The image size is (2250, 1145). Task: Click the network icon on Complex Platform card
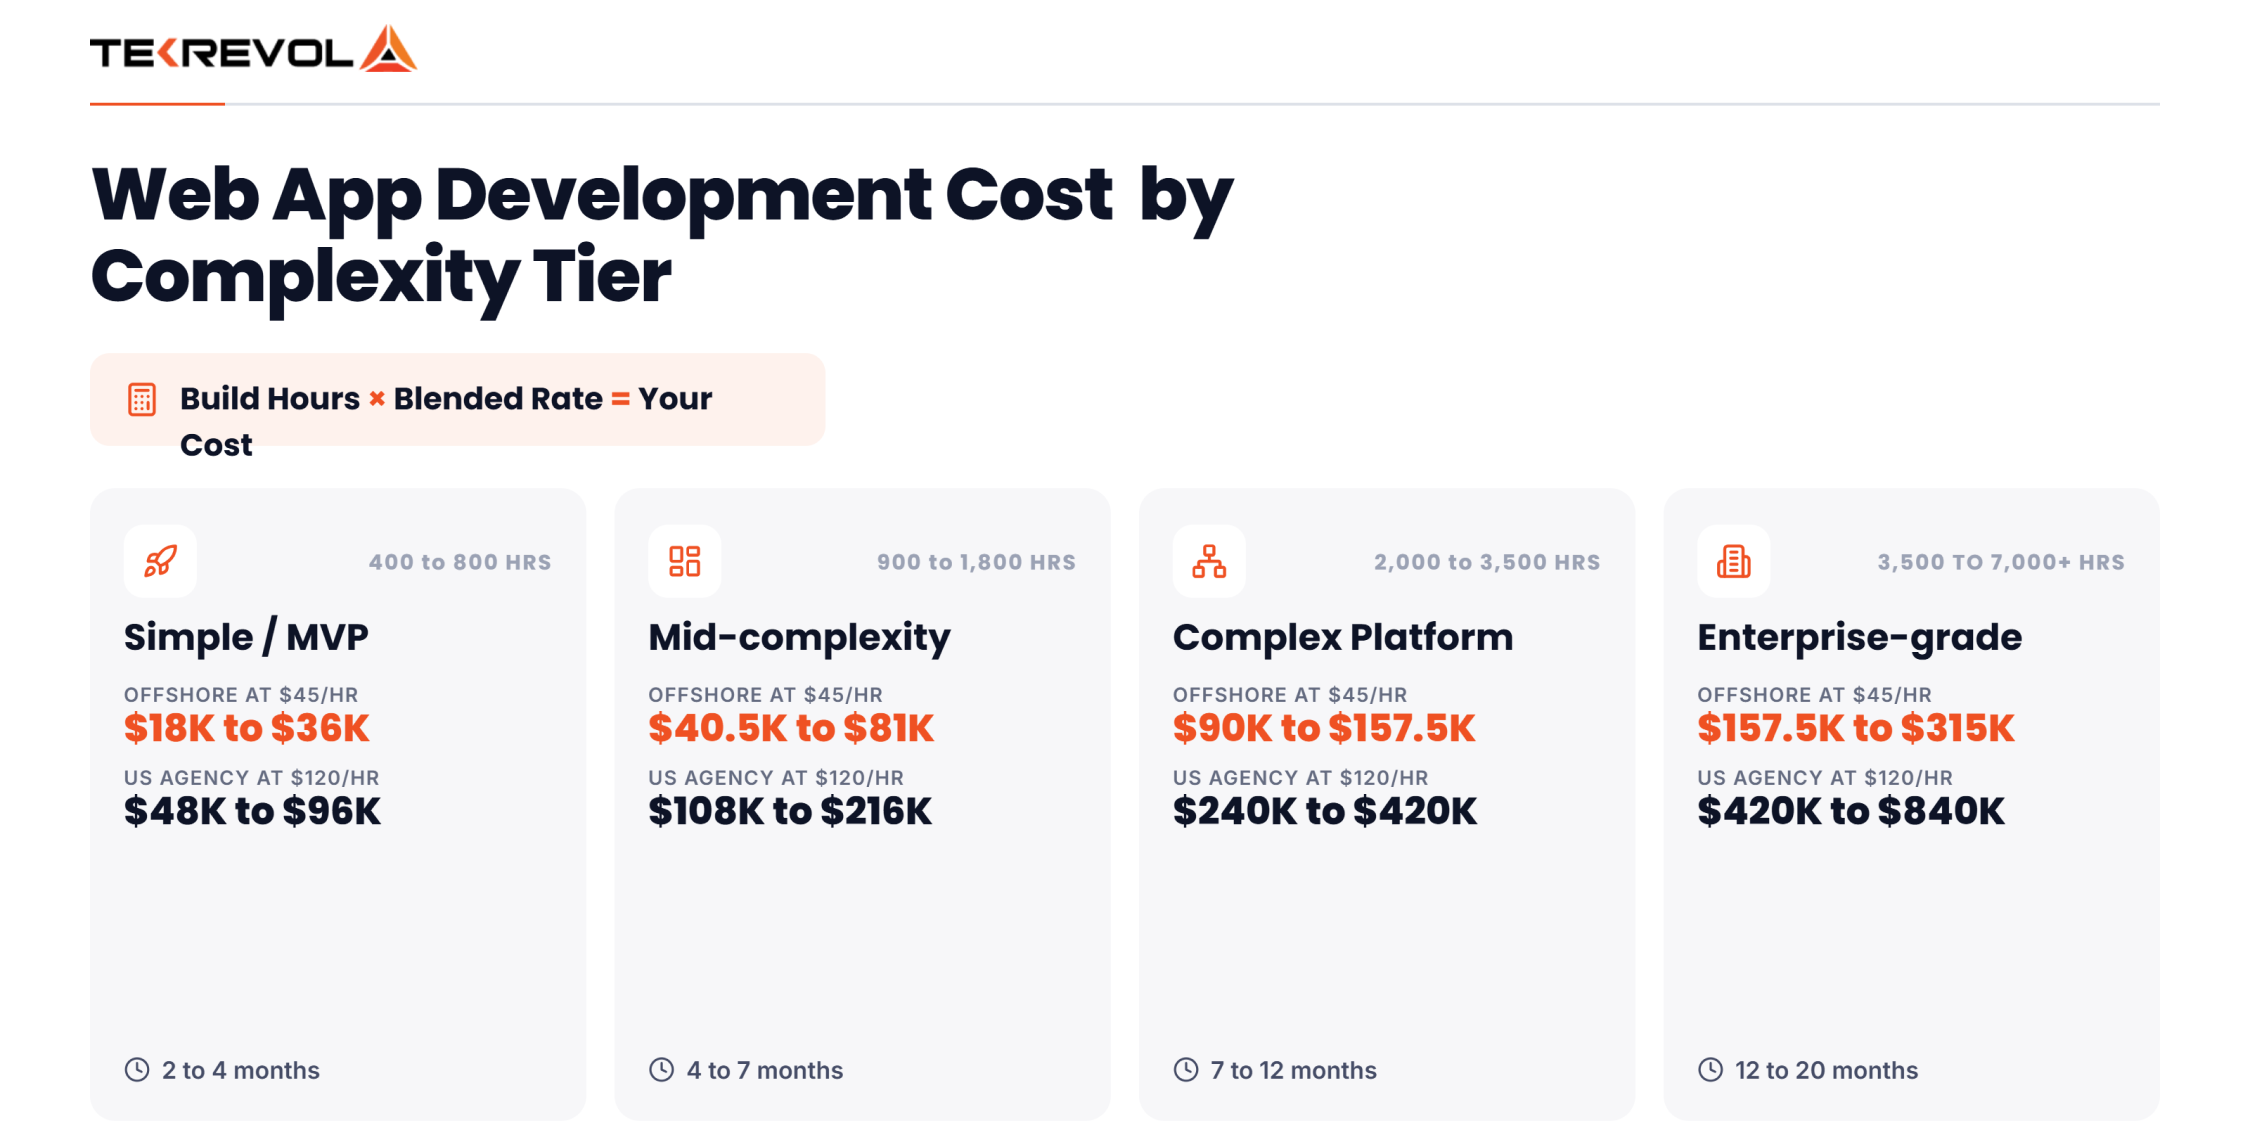[1209, 561]
